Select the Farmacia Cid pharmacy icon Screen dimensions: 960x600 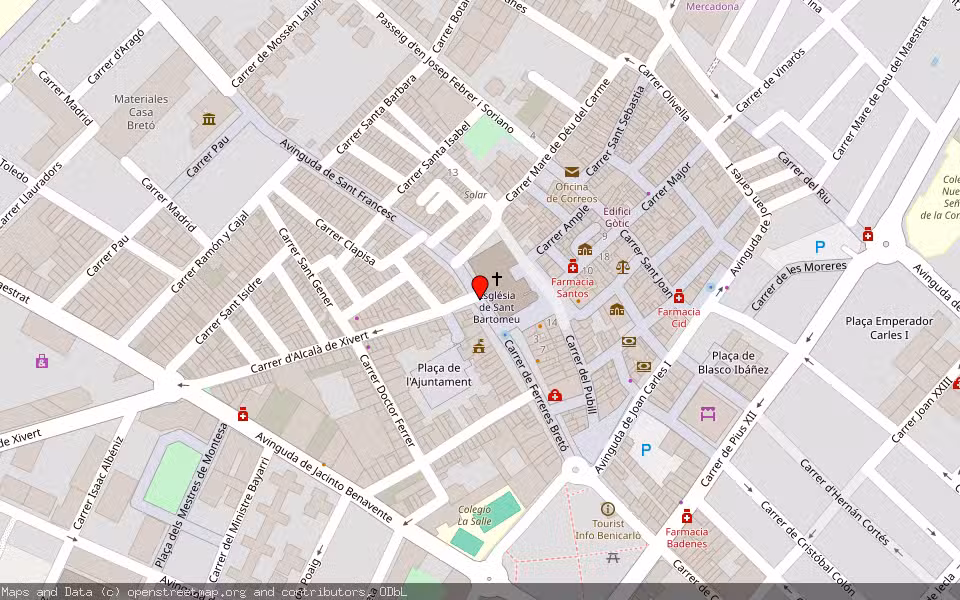coord(680,296)
